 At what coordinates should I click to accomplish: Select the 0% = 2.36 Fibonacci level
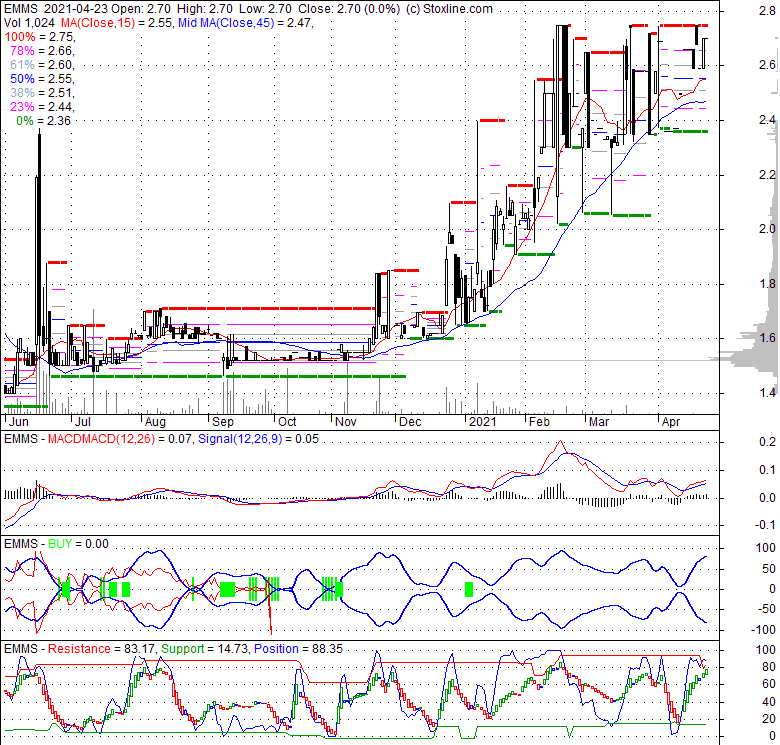tap(43, 121)
